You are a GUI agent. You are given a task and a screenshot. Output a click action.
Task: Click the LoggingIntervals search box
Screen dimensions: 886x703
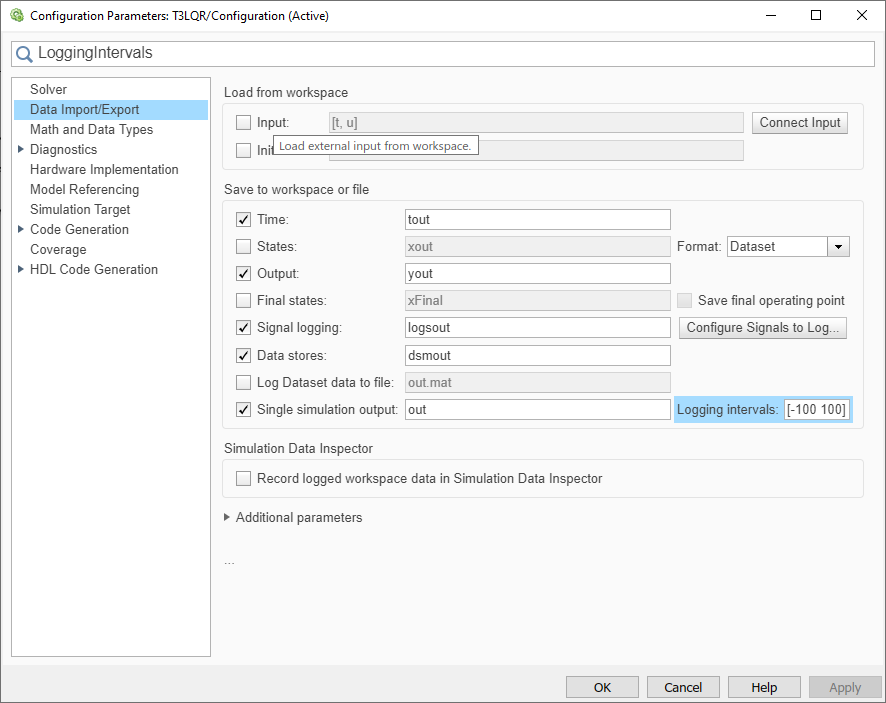click(x=450, y=53)
